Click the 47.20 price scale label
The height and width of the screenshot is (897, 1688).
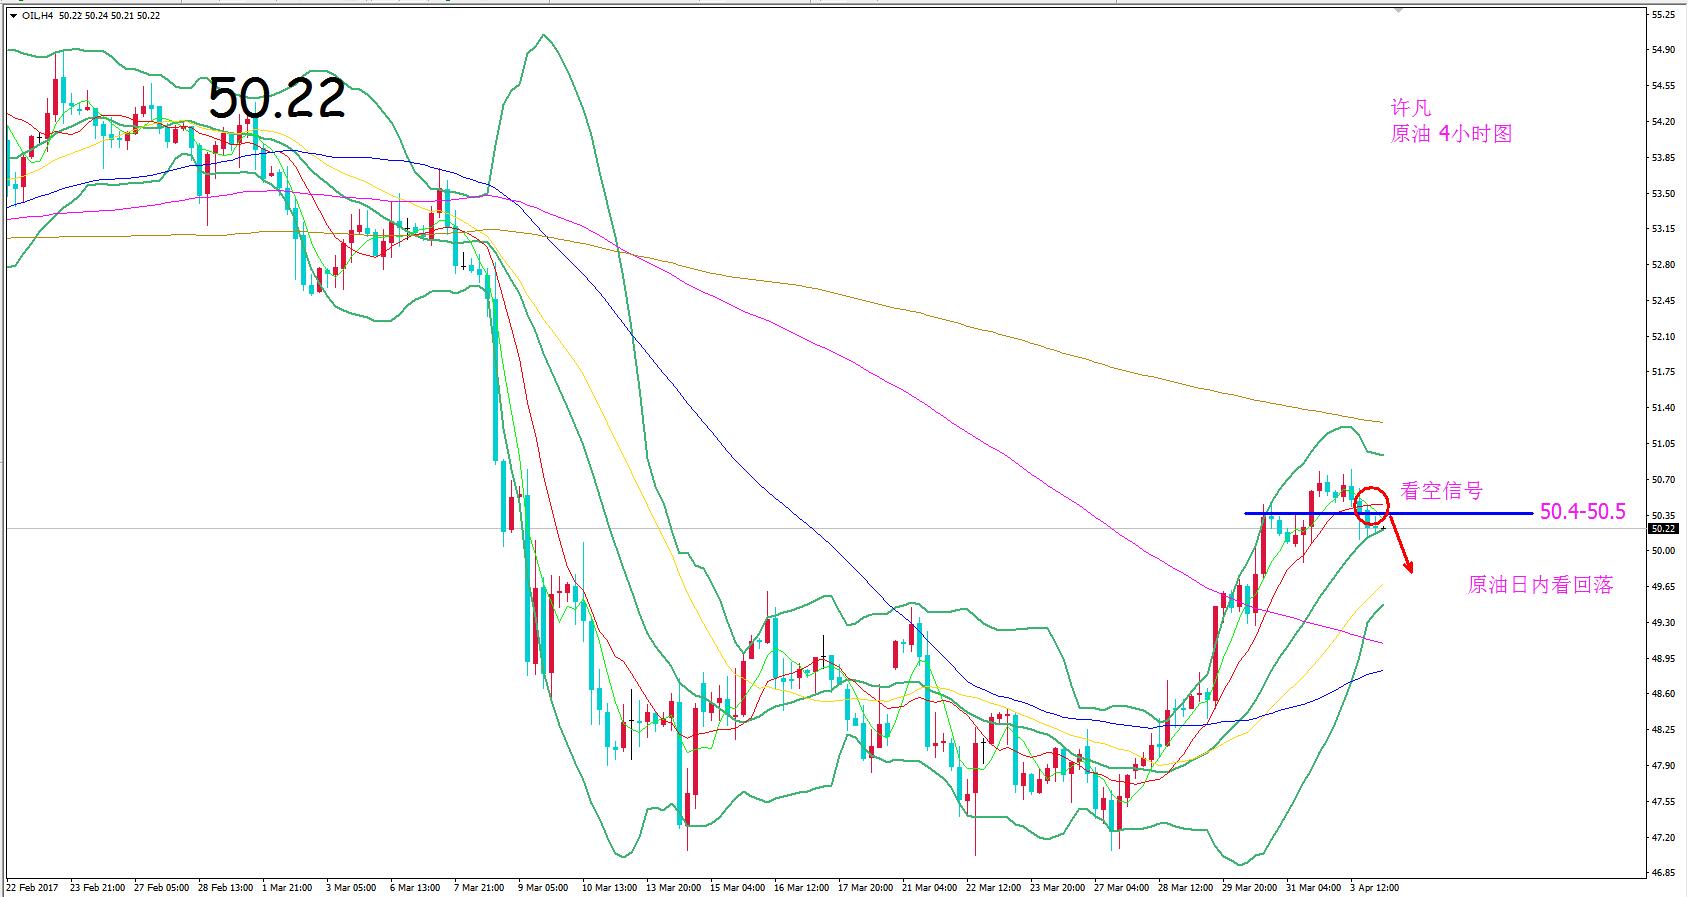(1664, 838)
